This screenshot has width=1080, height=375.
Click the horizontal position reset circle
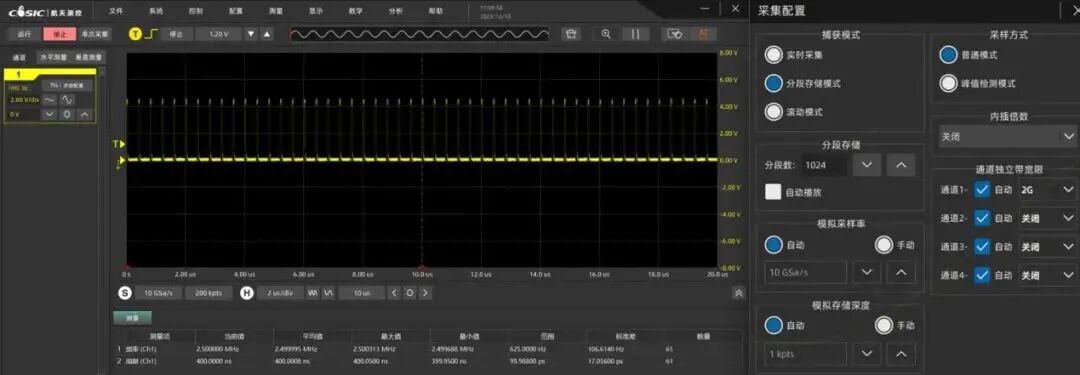[x=410, y=293]
